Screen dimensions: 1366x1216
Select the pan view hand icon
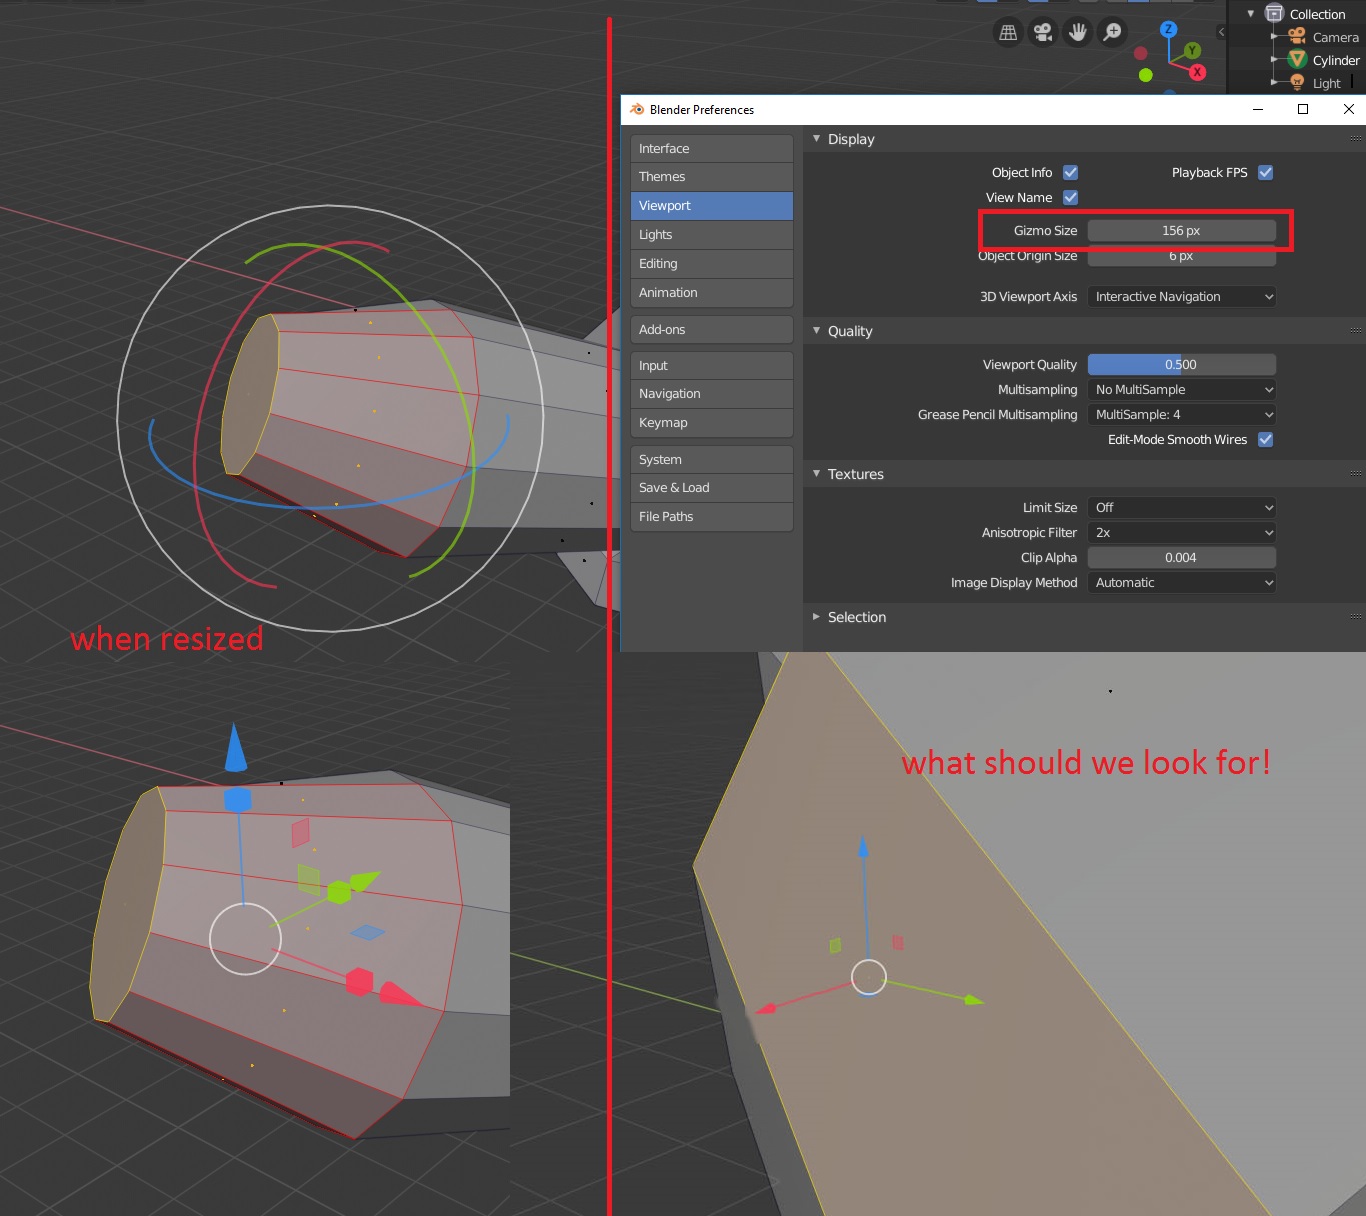click(1078, 32)
